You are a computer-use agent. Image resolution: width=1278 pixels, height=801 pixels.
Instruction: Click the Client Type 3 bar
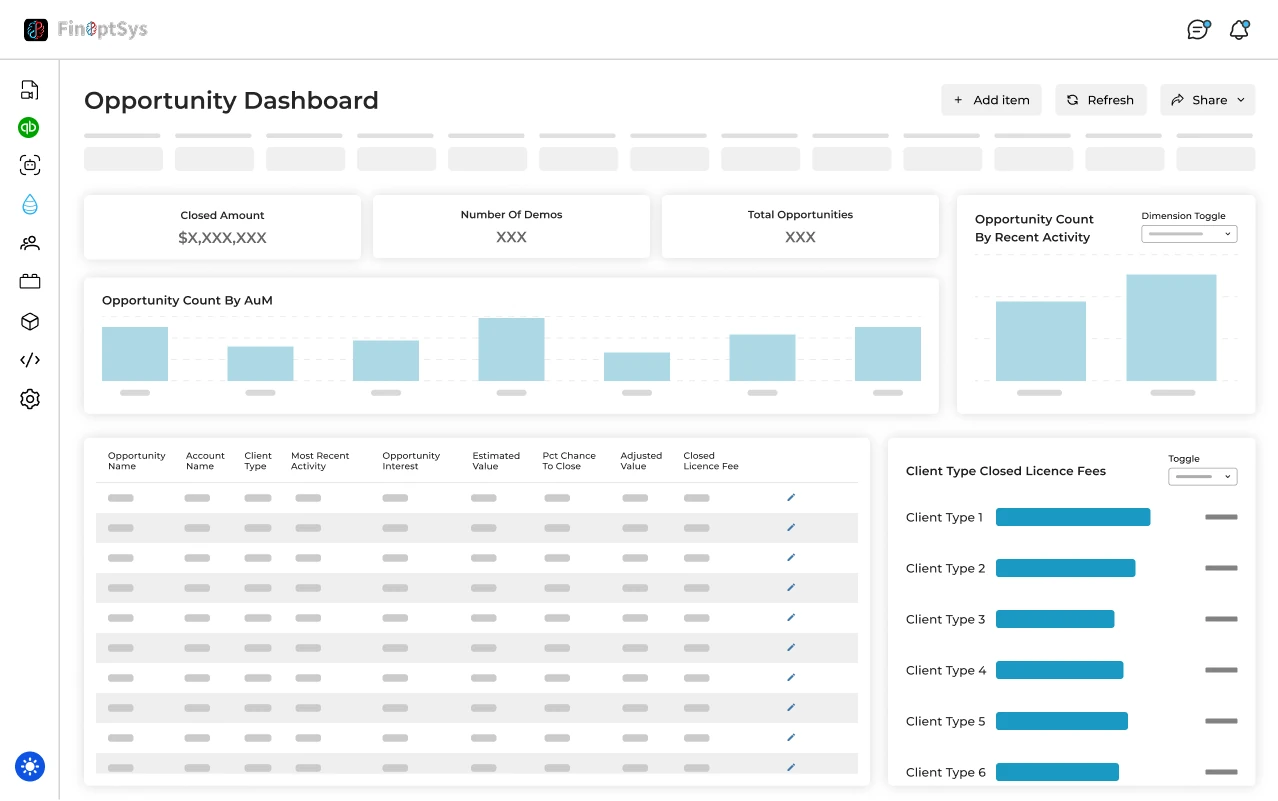pos(1055,619)
